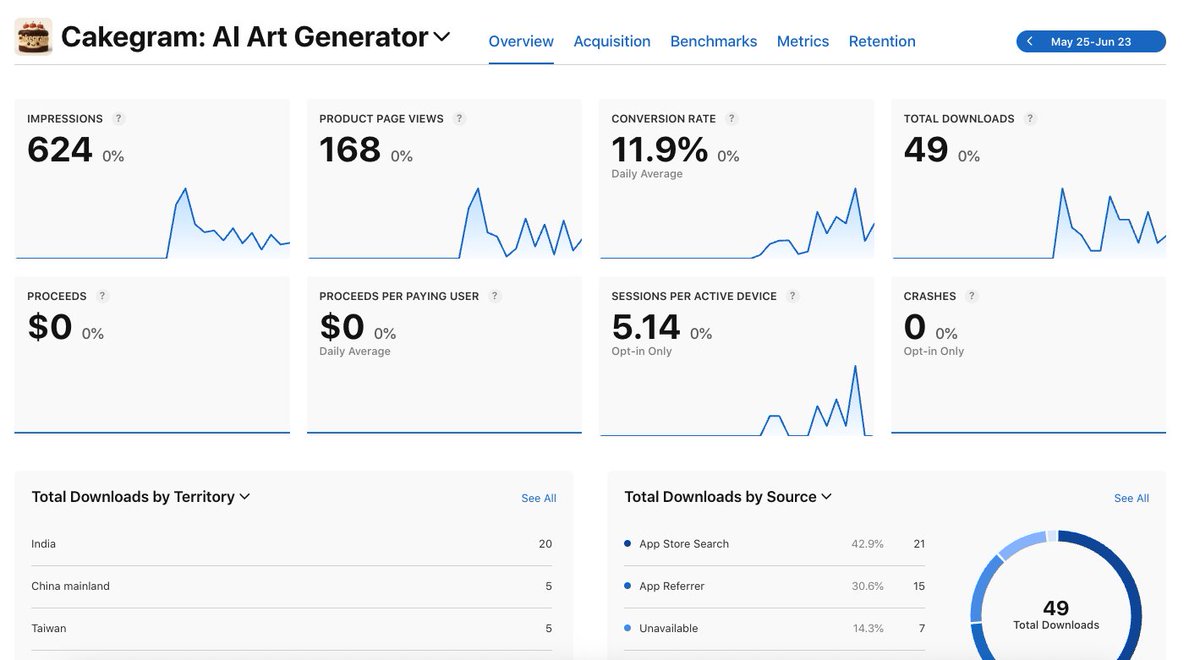
Task: Show help for Impressions metric
Action: coord(118,118)
